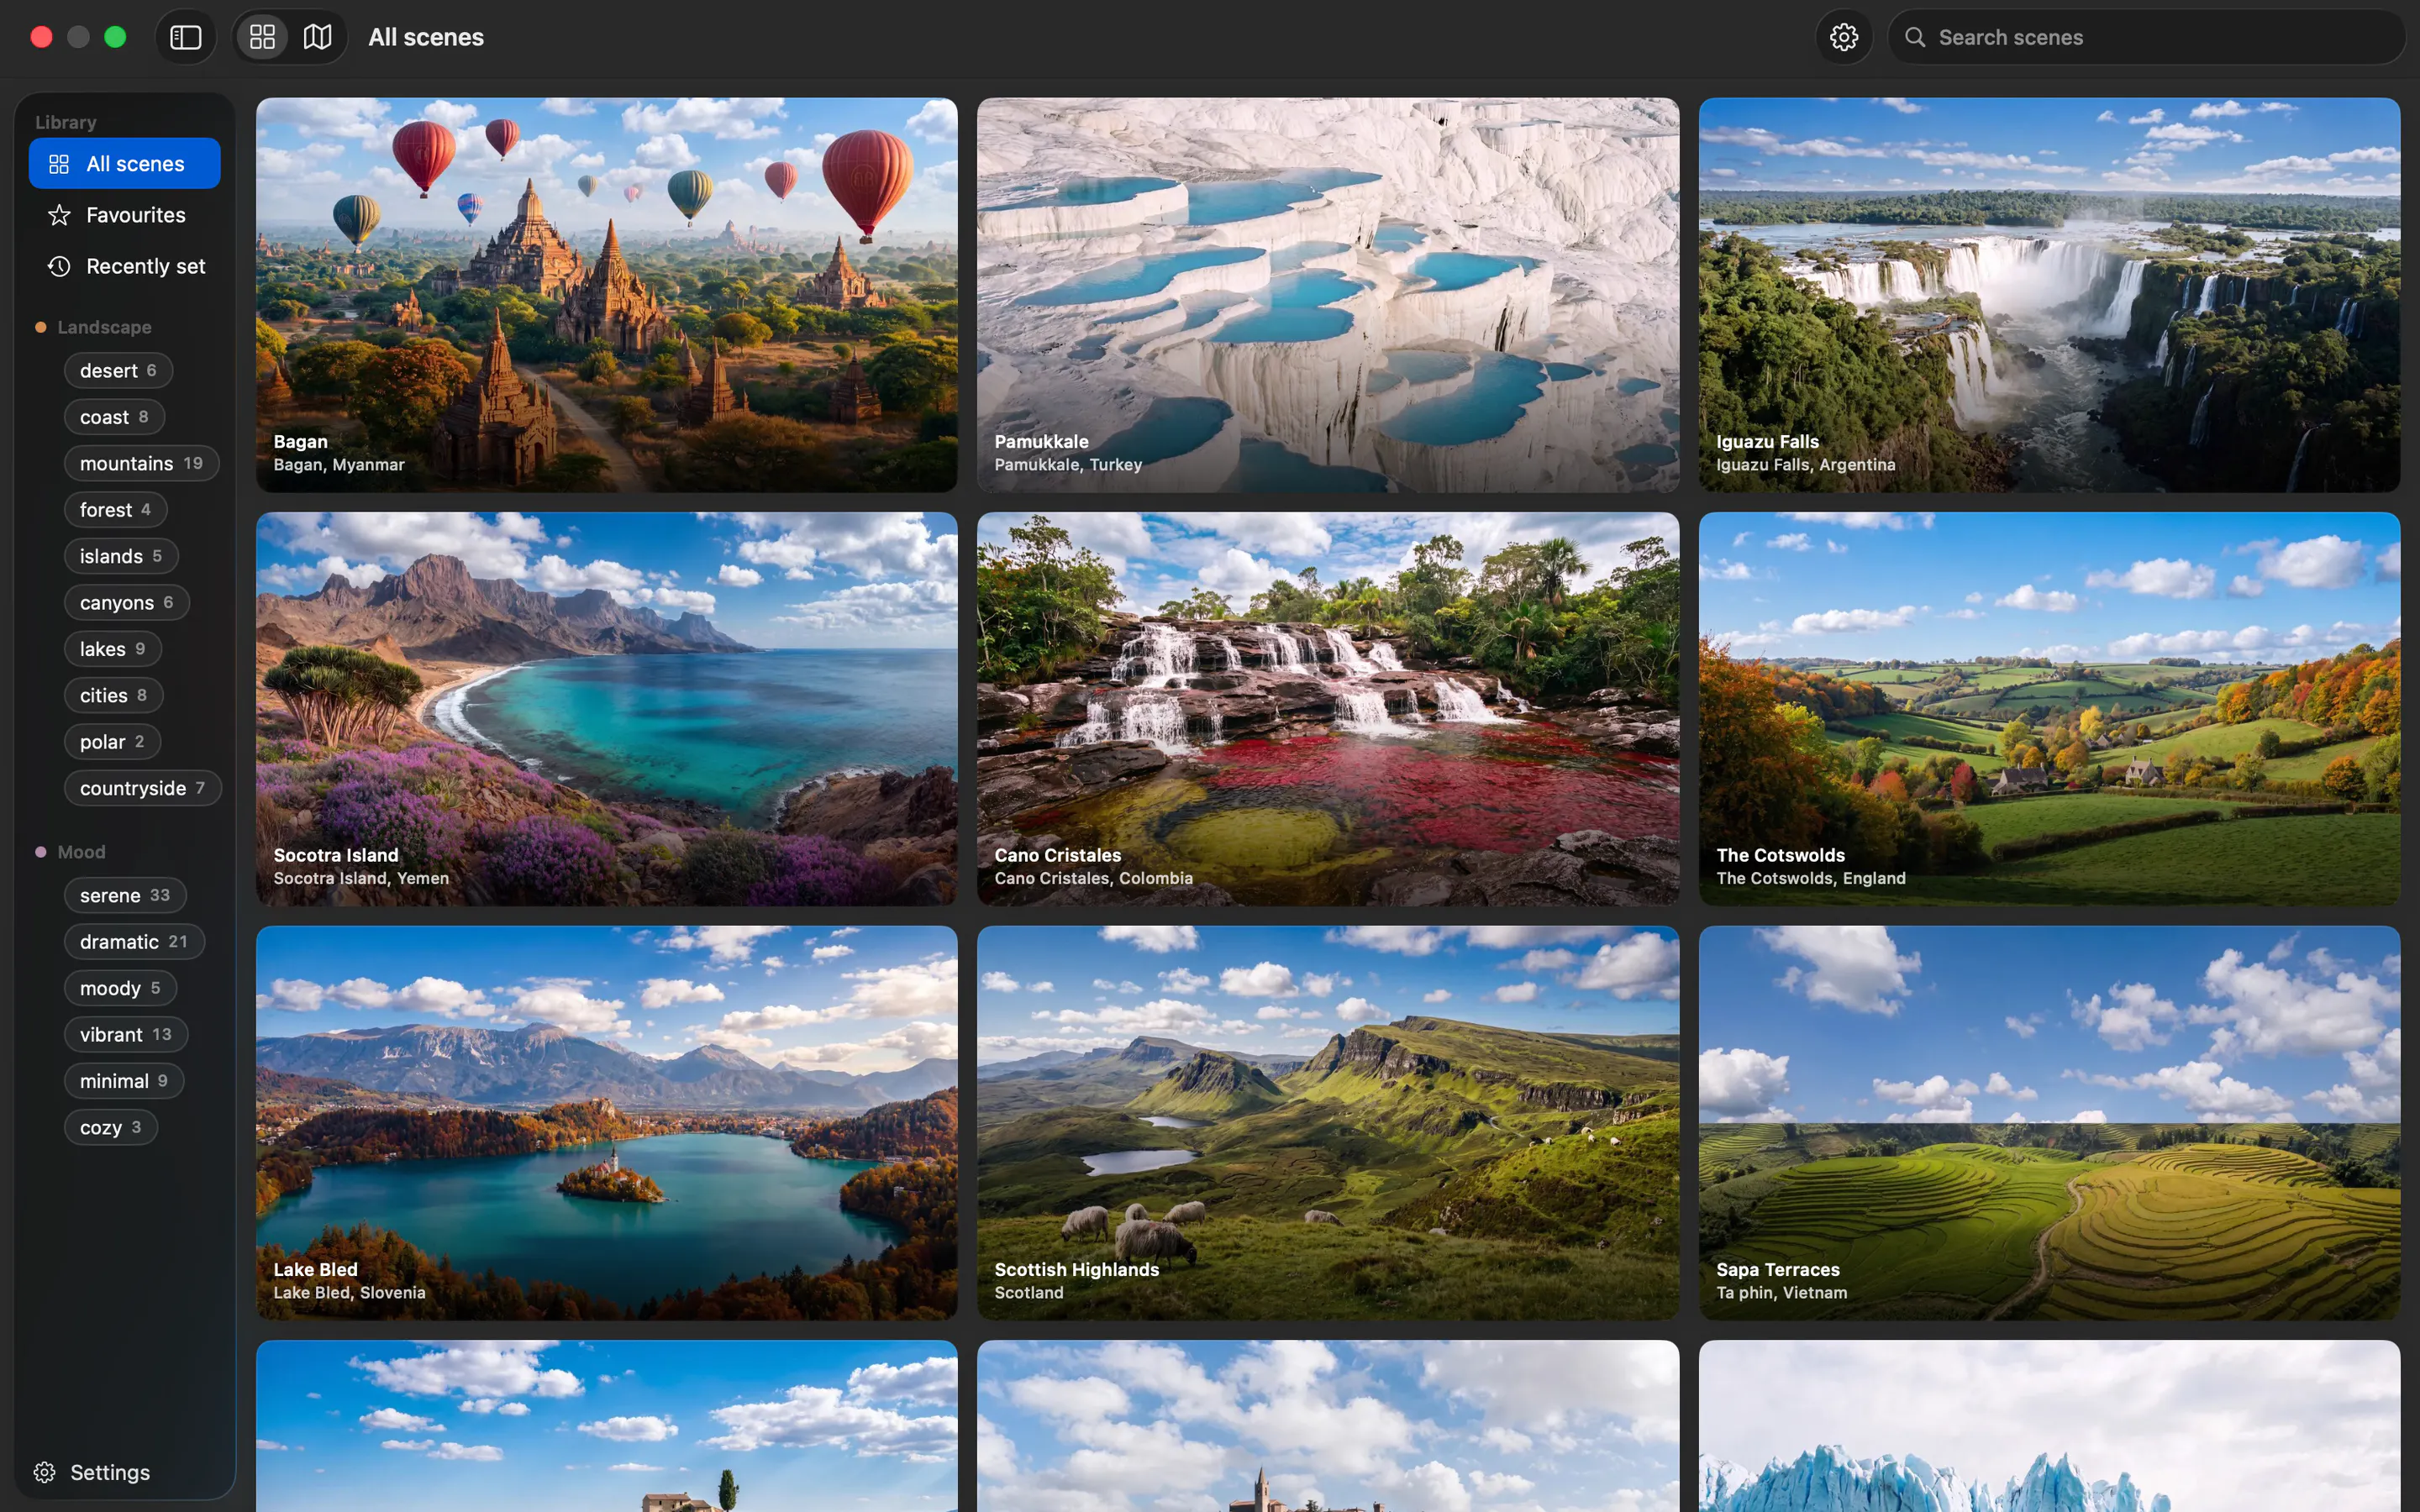The width and height of the screenshot is (2420, 1512).
Task: Click the 'All scenes' title in toolbar
Action: click(426, 37)
